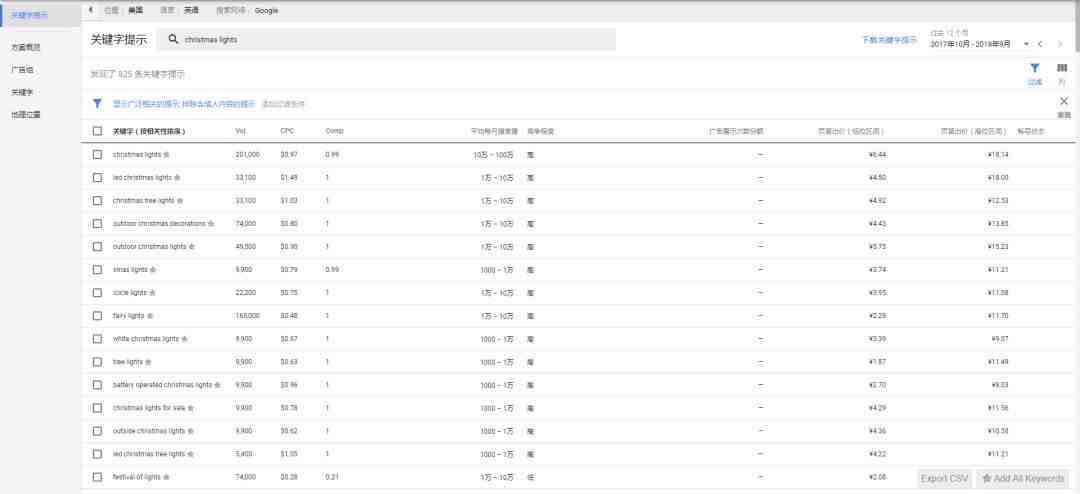Change the location setting 美国
The height and width of the screenshot is (494, 1080).
coord(136,10)
